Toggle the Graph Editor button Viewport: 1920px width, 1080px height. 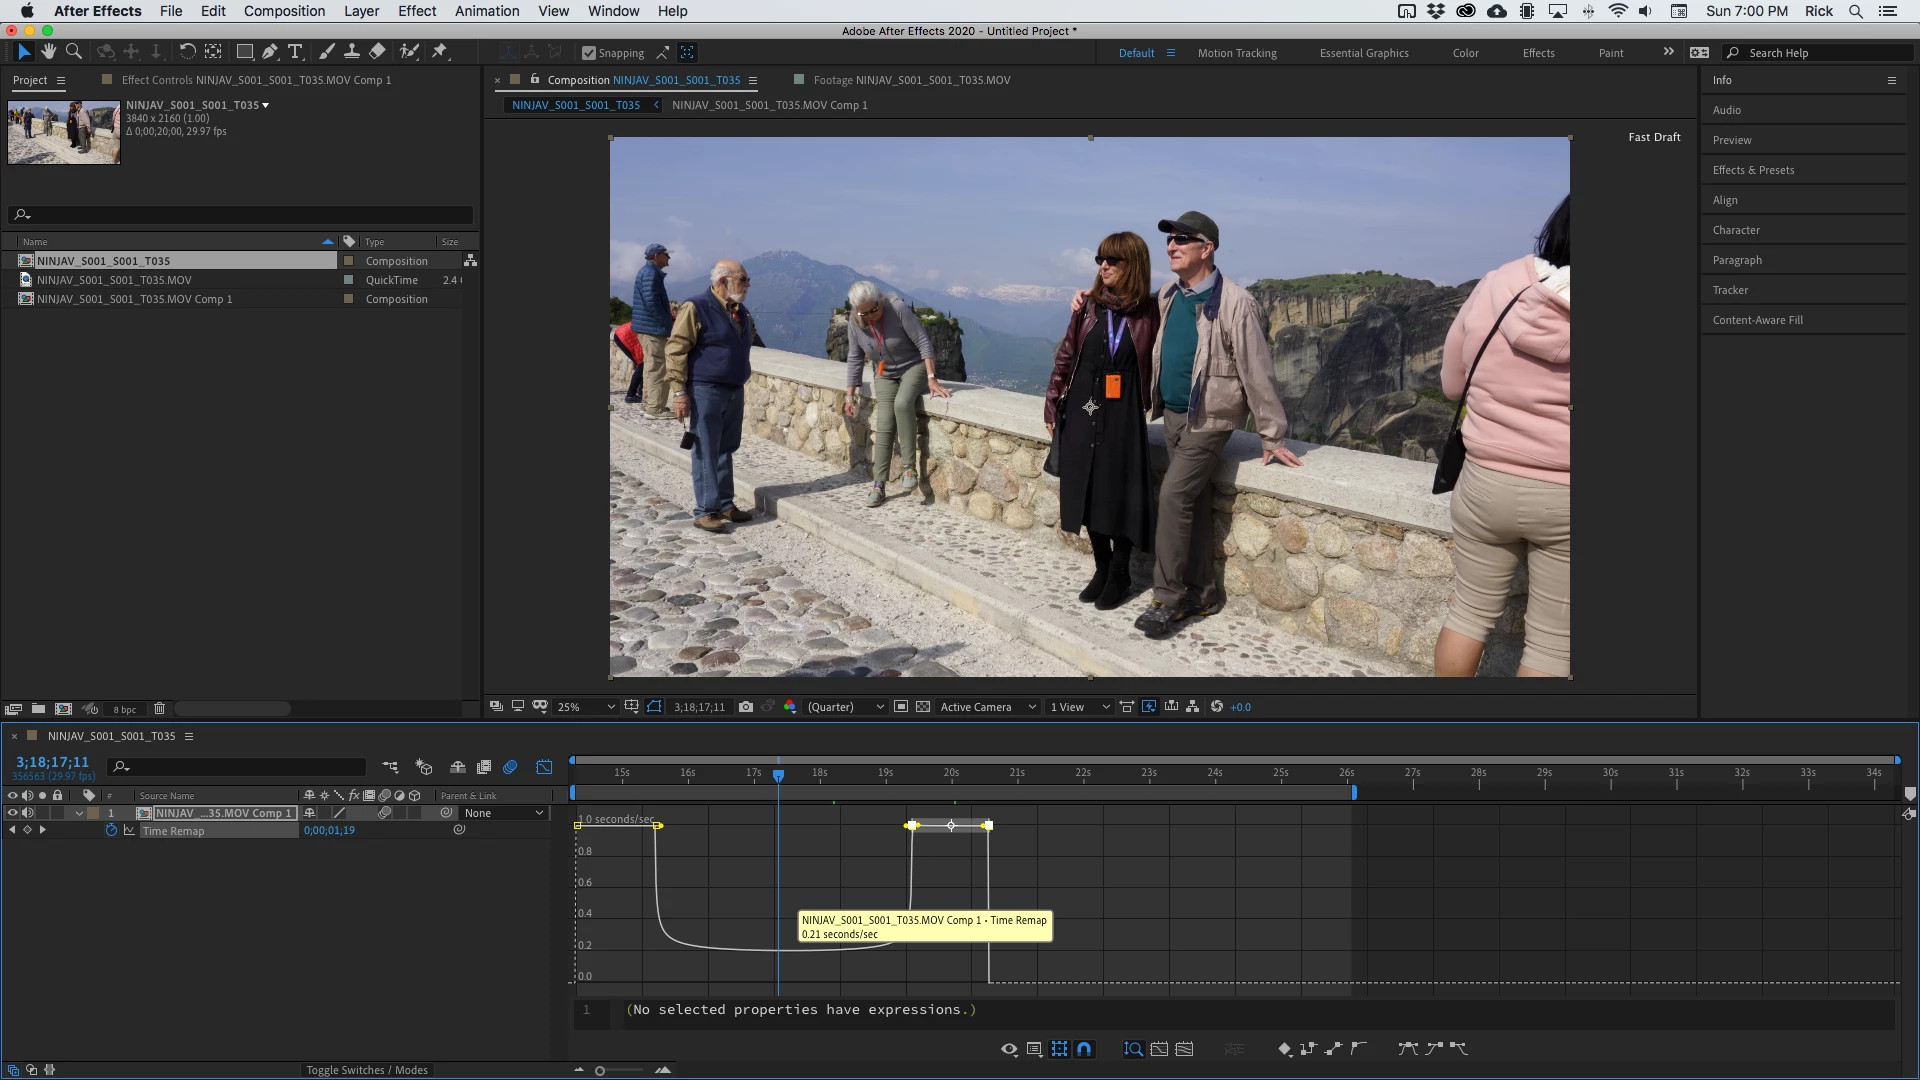click(544, 767)
